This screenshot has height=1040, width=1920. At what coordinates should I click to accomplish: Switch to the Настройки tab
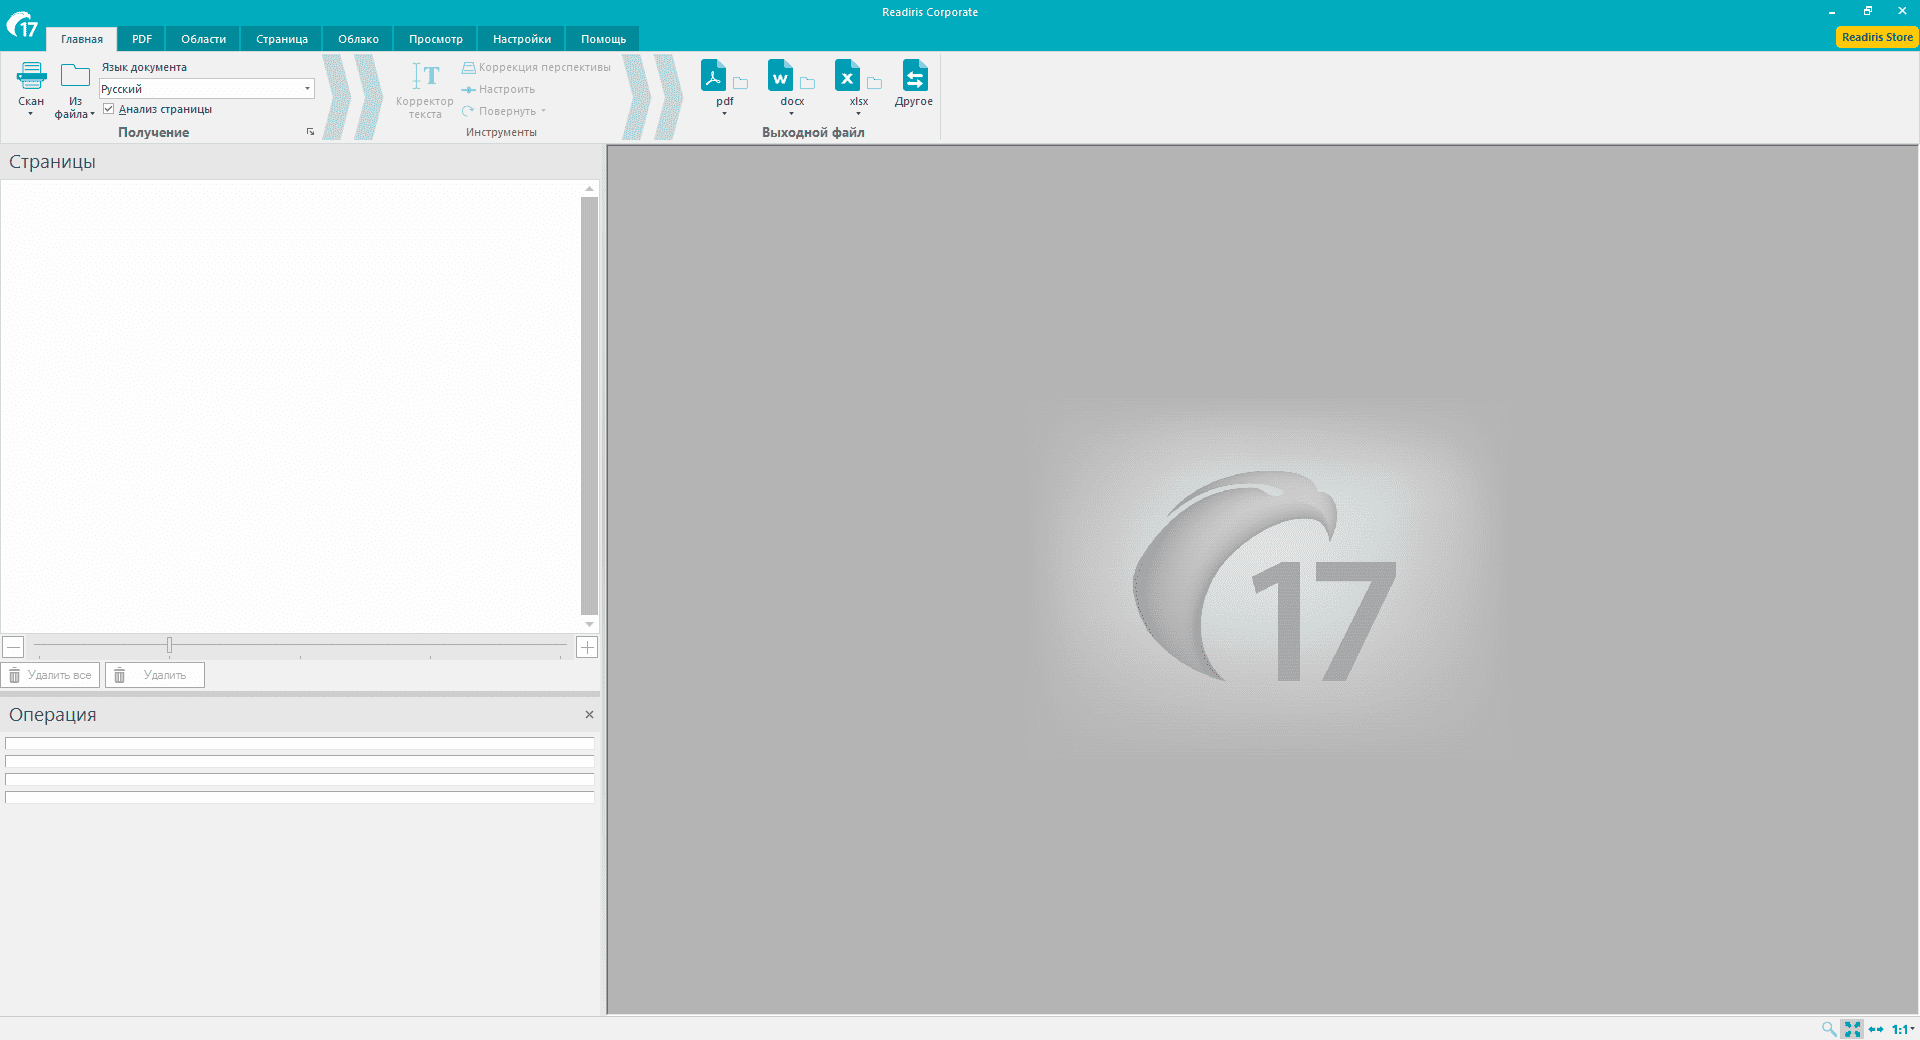tap(522, 39)
